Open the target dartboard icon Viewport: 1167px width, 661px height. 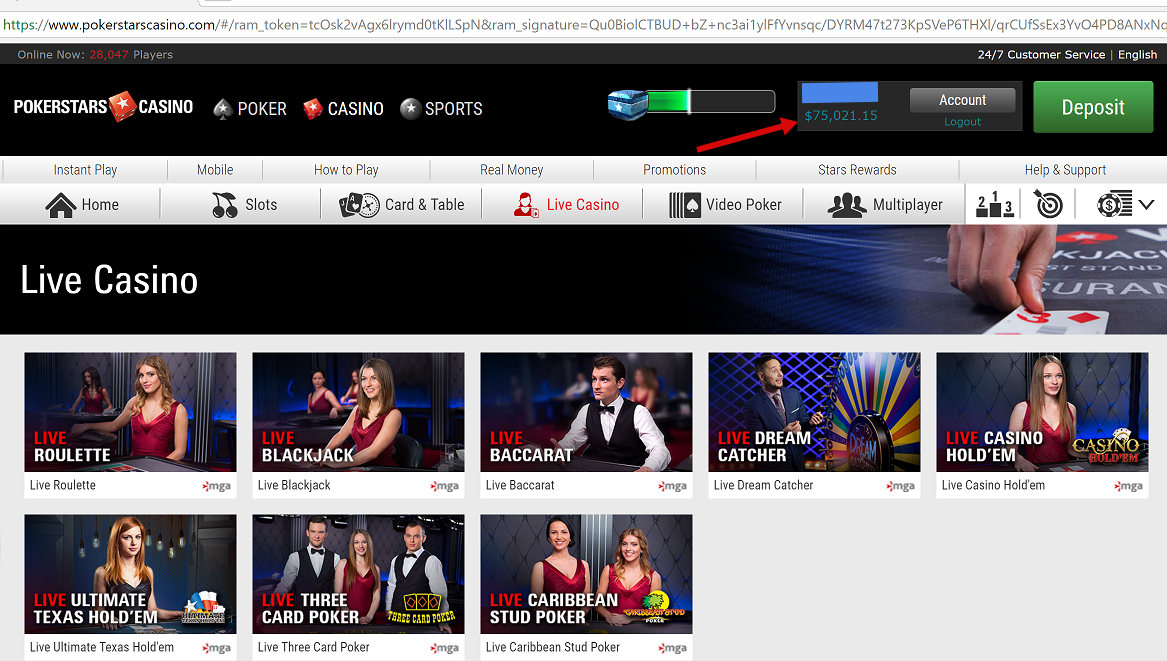click(1049, 205)
